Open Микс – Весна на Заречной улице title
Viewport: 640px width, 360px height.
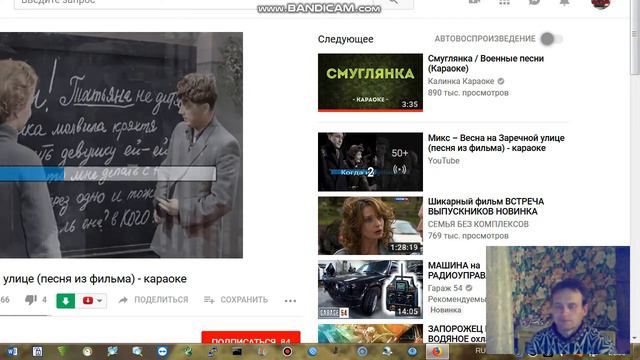tap(496, 143)
